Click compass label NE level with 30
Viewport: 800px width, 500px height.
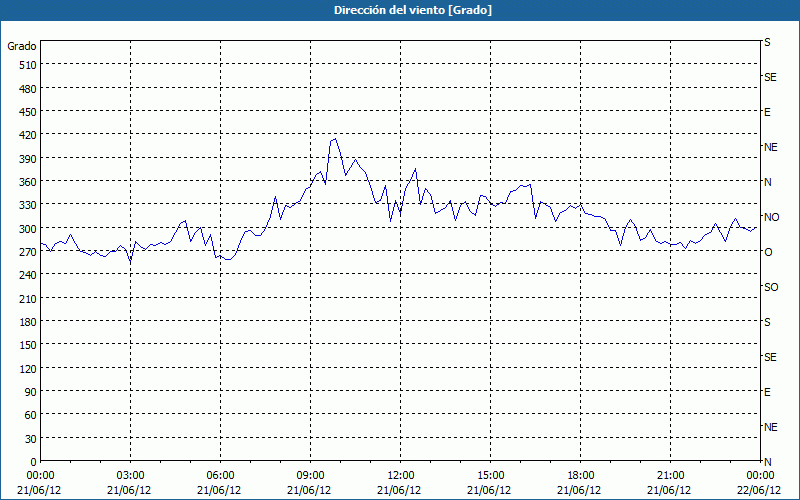coord(770,427)
